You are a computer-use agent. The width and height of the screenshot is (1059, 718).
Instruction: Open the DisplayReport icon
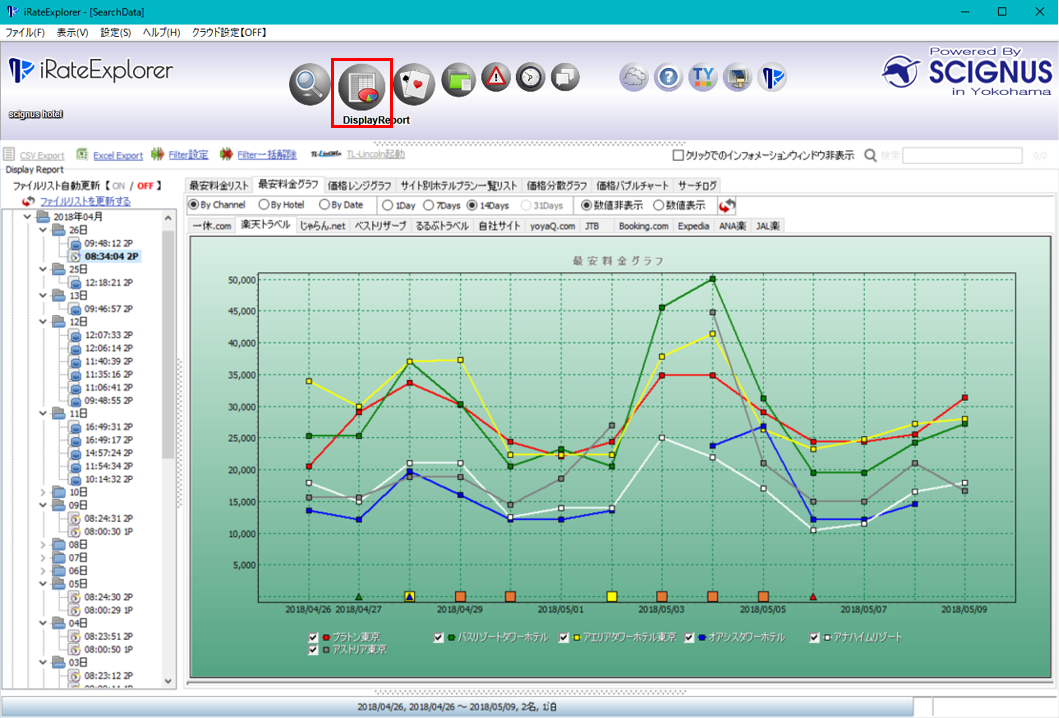point(361,86)
